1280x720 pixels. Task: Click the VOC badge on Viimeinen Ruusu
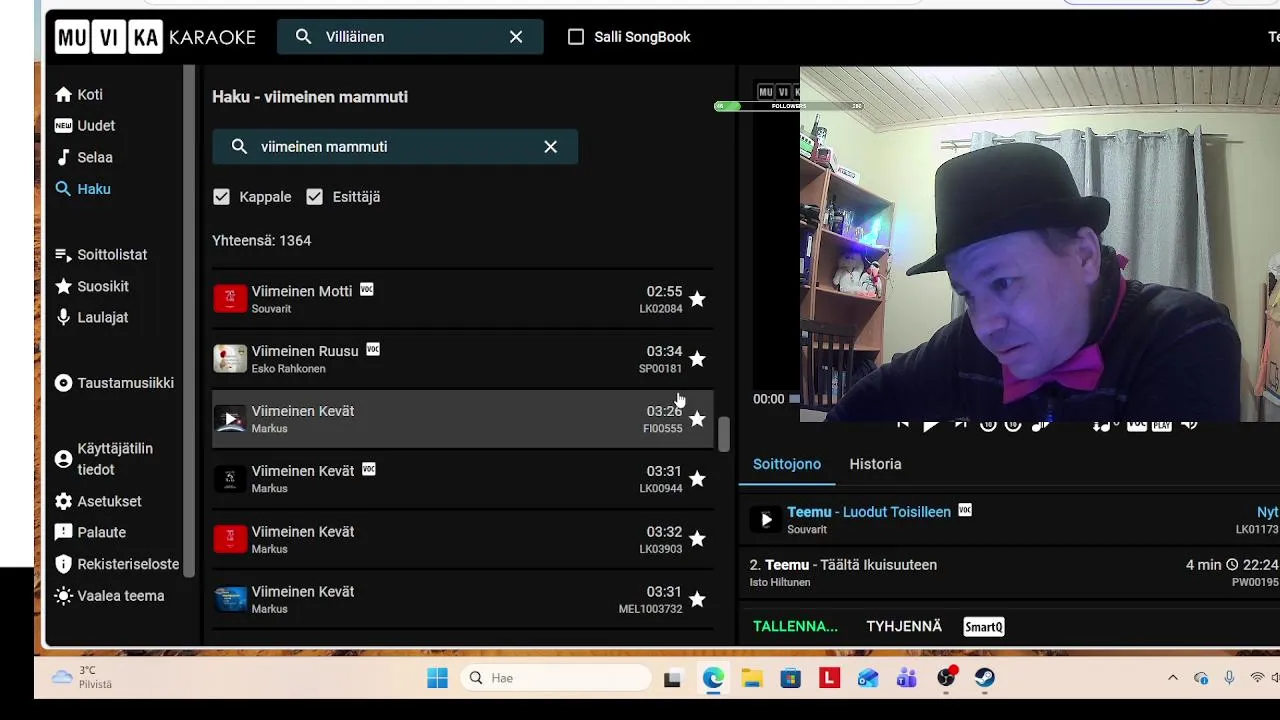click(x=373, y=349)
